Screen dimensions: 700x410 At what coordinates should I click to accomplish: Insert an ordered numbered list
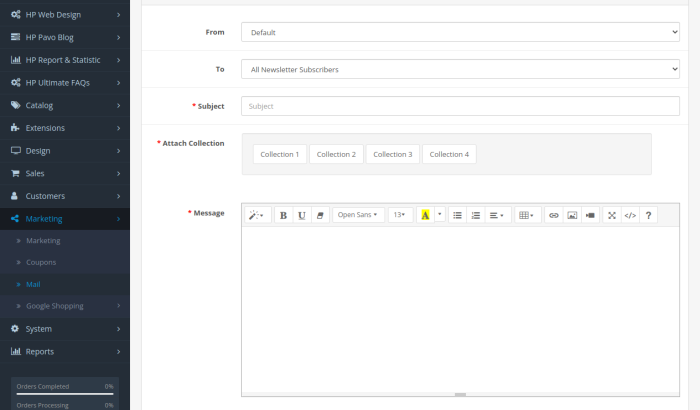tap(476, 215)
